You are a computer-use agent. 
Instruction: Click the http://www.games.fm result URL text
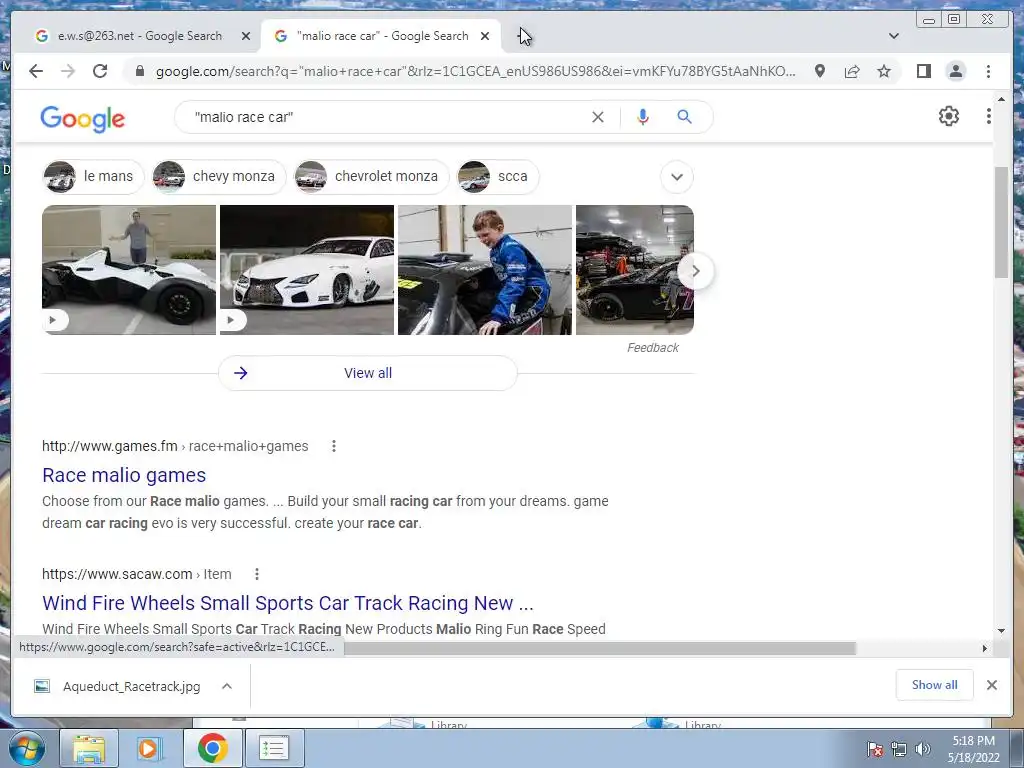click(x=110, y=446)
